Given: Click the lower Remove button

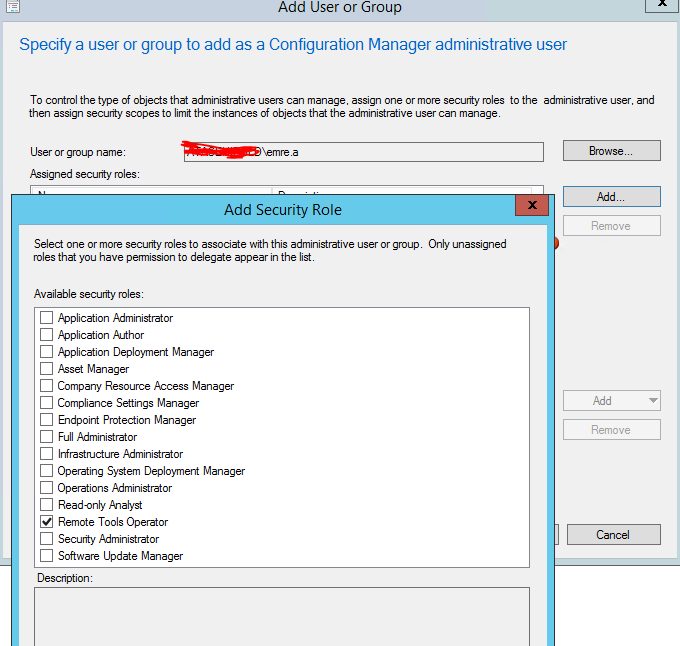Looking at the screenshot, I should point(611,430).
